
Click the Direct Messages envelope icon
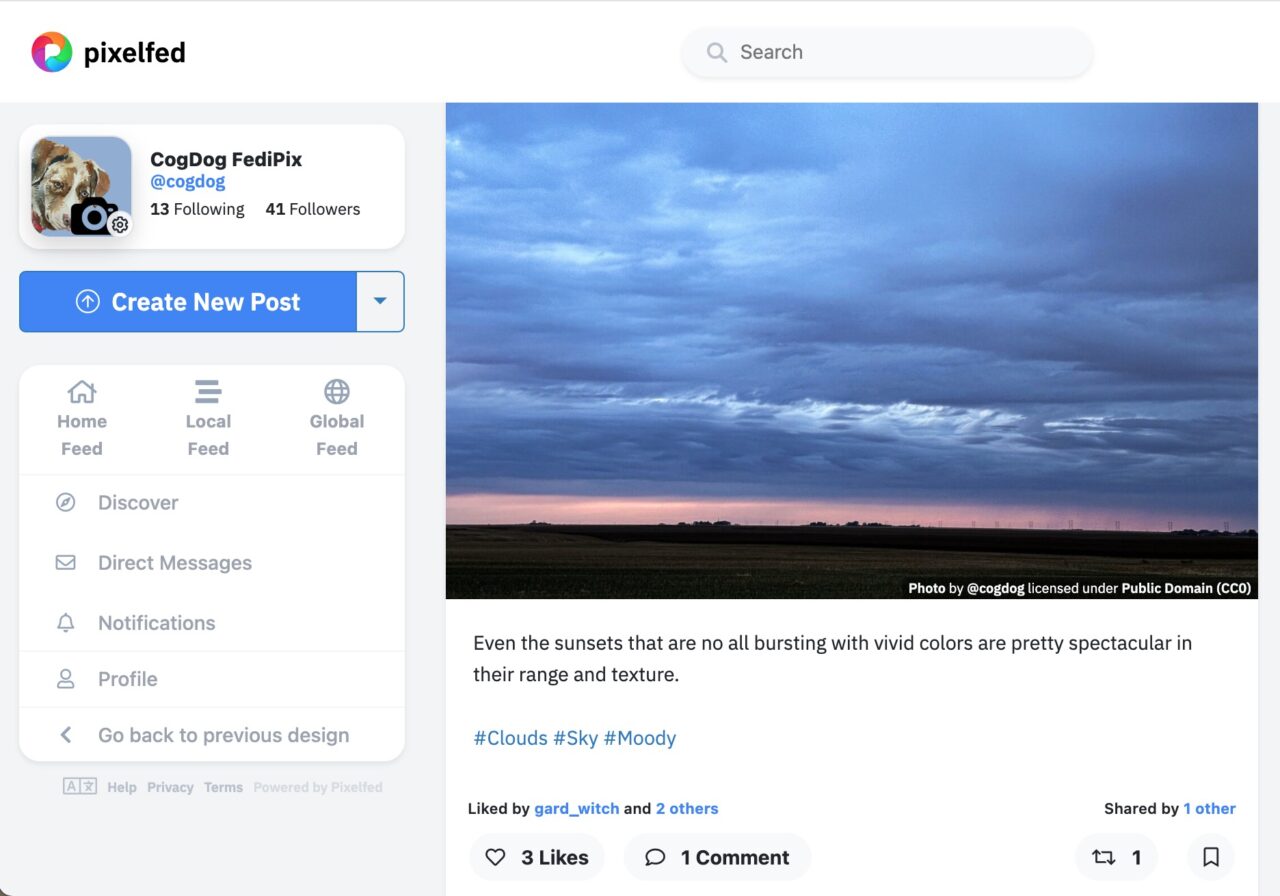pos(65,563)
